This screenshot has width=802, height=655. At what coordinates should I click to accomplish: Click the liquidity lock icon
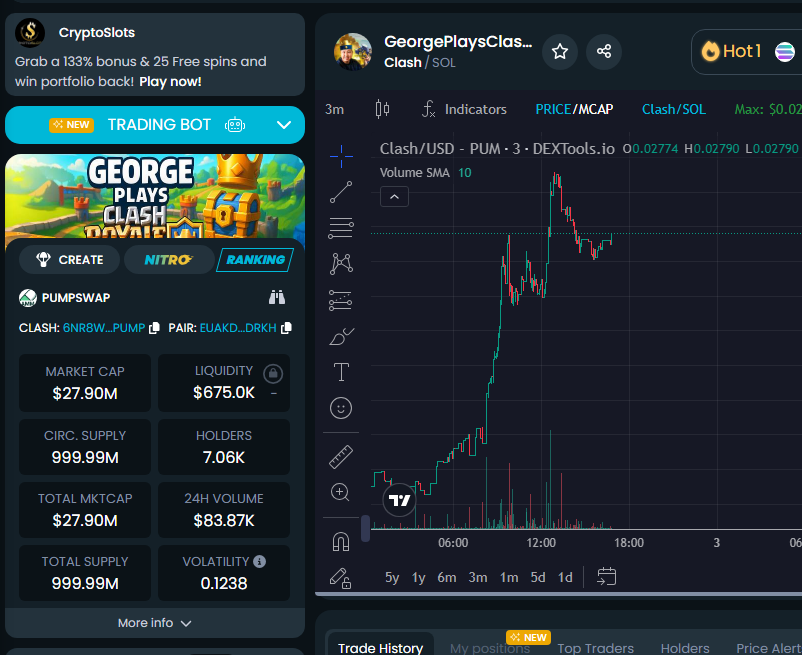coord(273,373)
